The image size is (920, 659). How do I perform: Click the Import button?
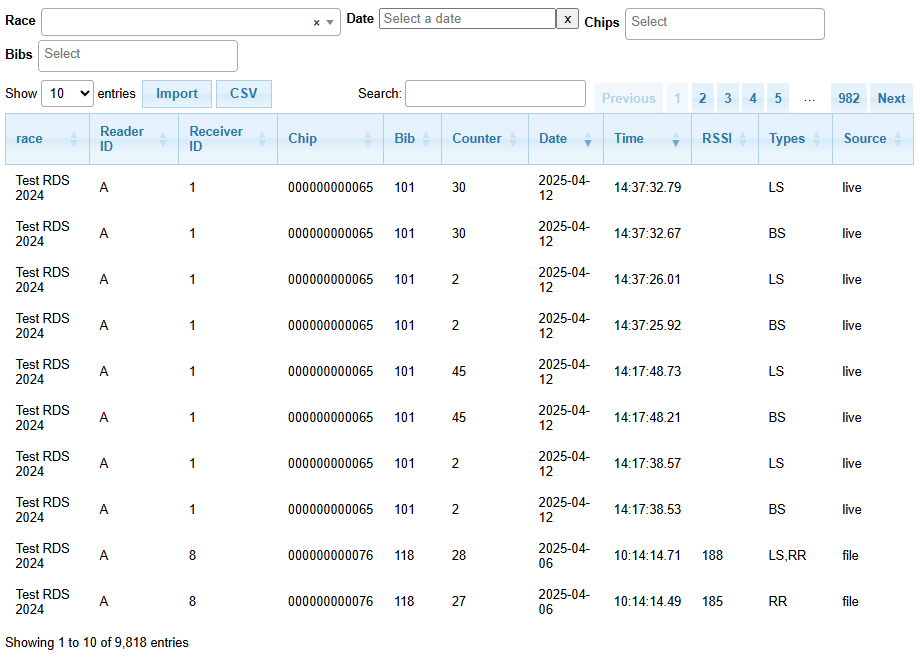pyautogui.click(x=177, y=94)
